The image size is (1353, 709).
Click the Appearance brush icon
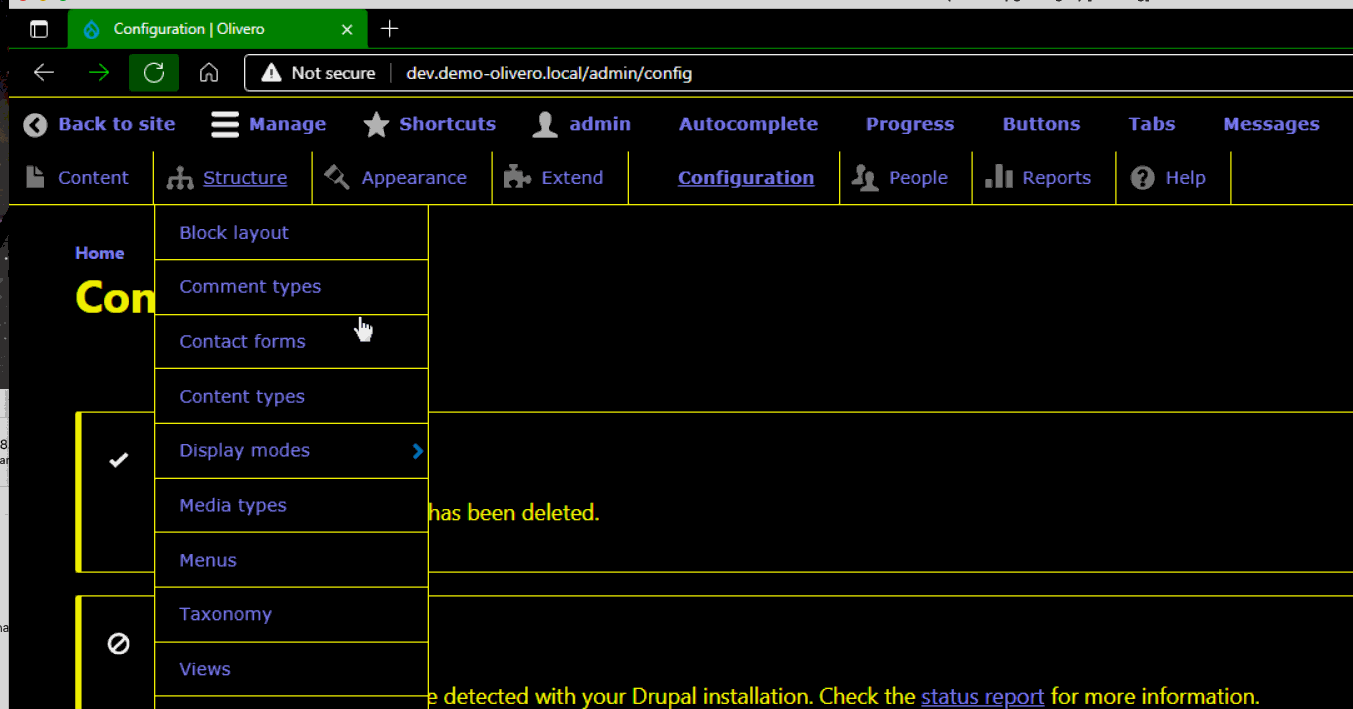337,178
